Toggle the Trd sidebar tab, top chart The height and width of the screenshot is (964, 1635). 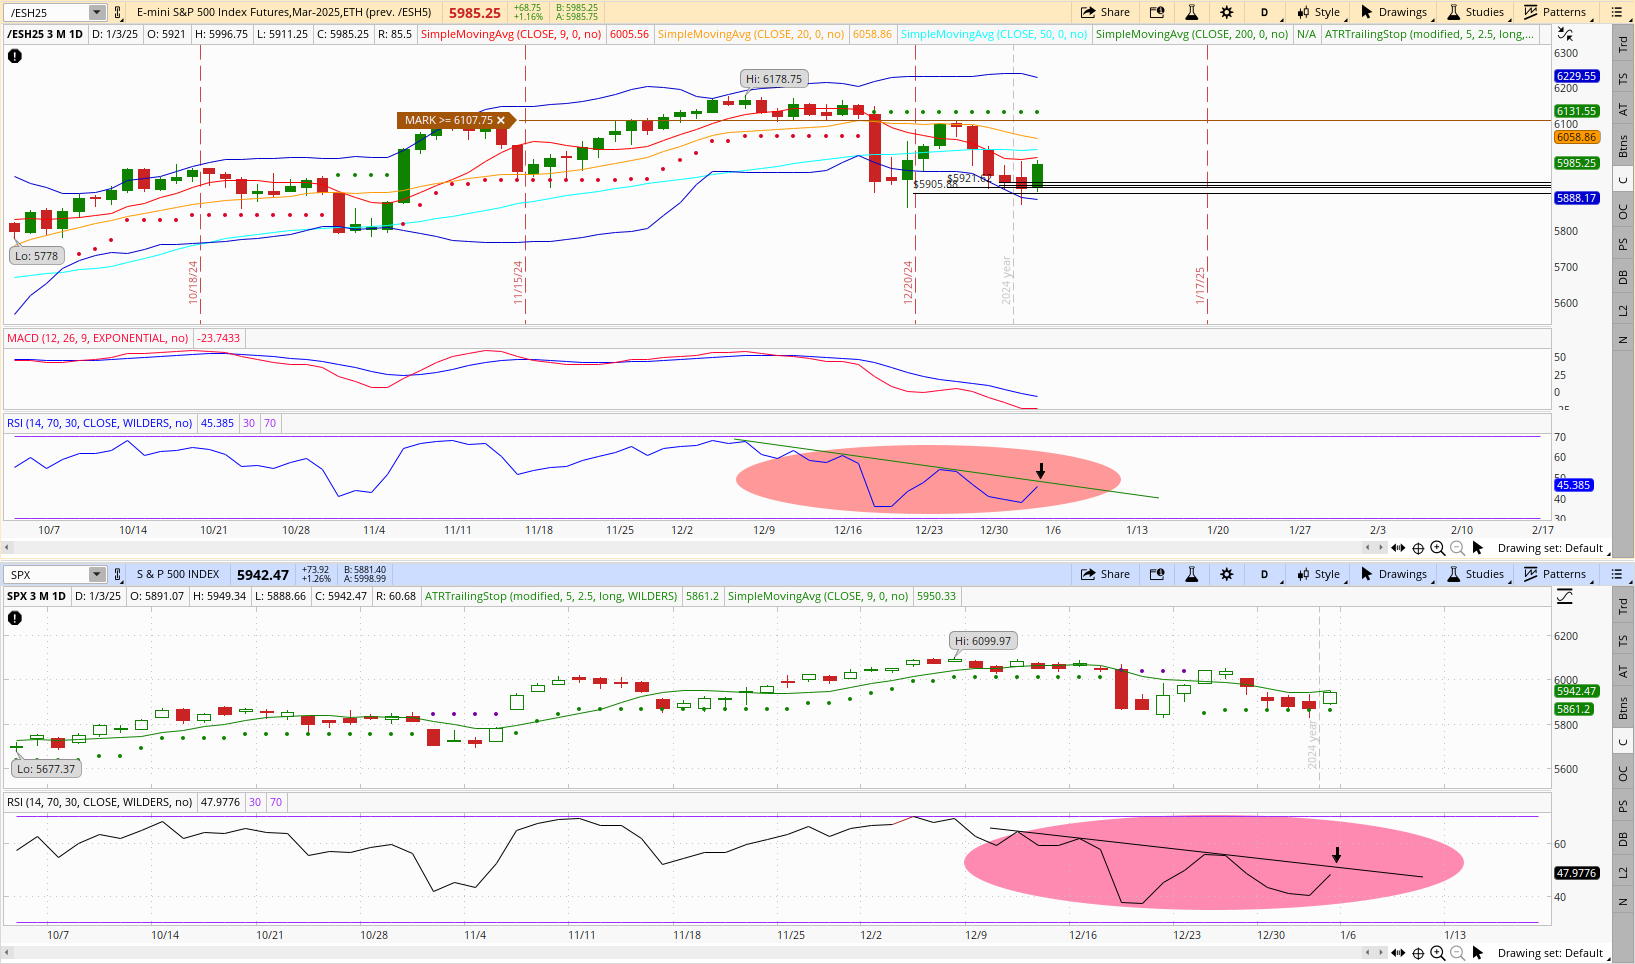(1623, 44)
